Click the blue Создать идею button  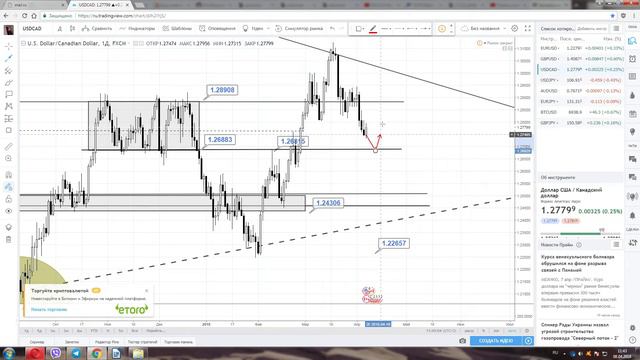coord(496,341)
